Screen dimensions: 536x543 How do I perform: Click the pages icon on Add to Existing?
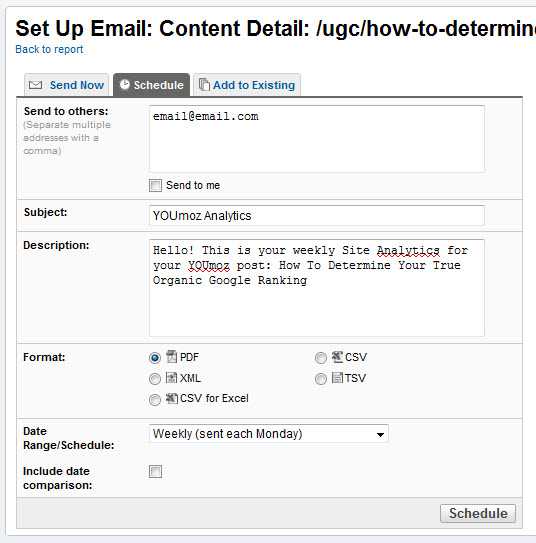click(204, 84)
